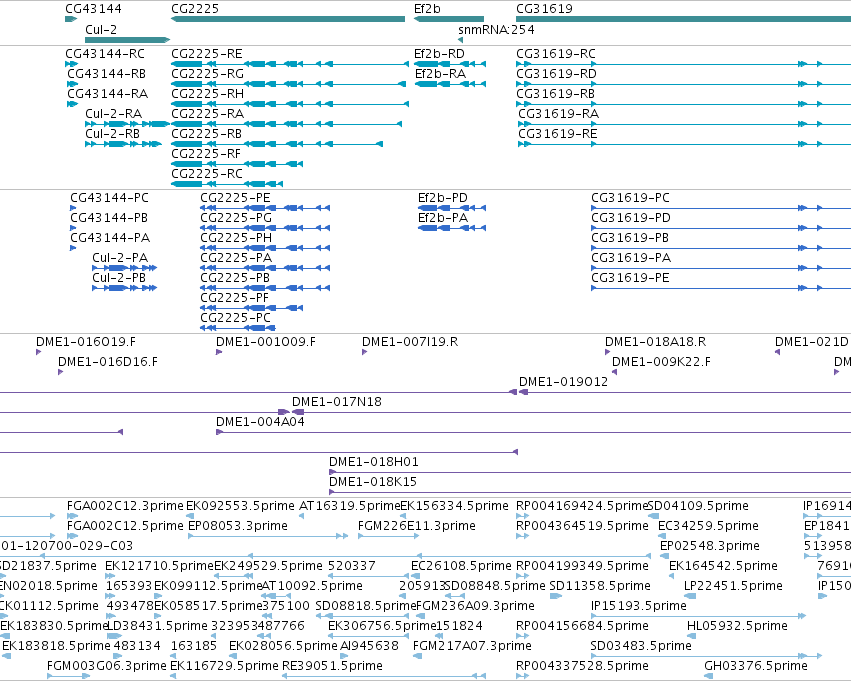Select the DME1-001O09.F label
The width and height of the screenshot is (851, 681).
(266, 342)
